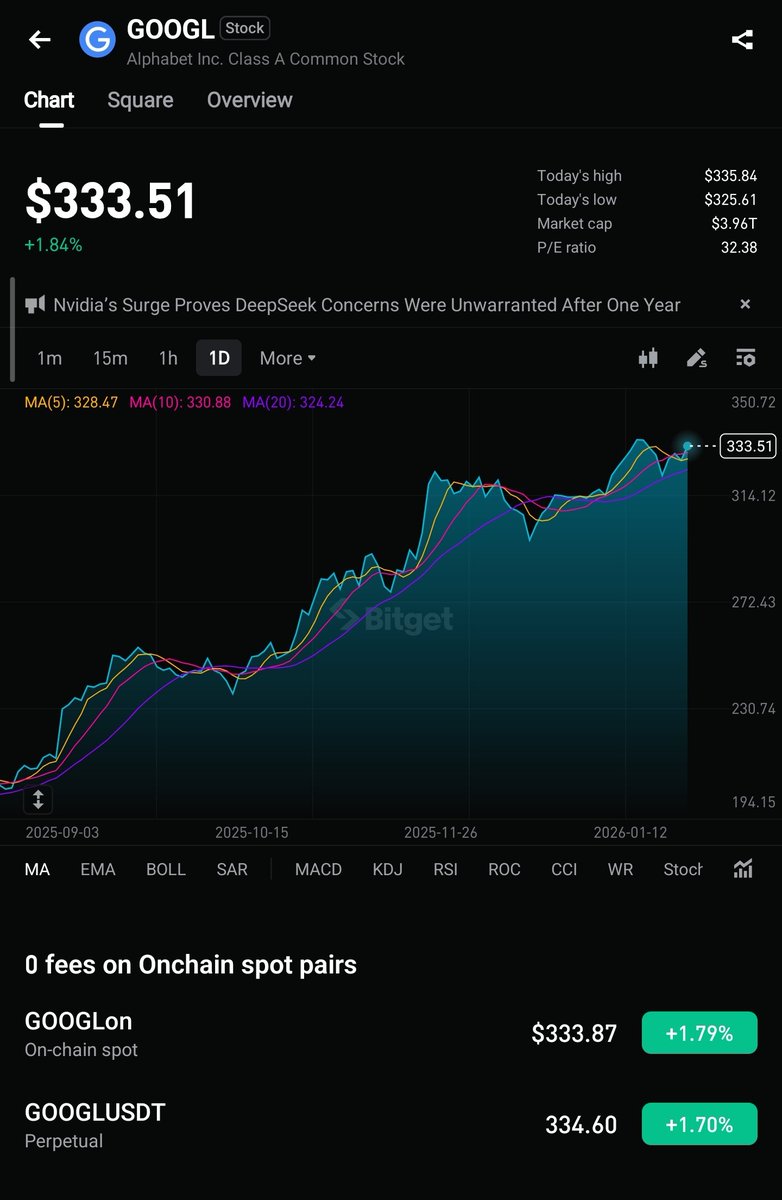Open the GOOGLUSDT perpetual pair
This screenshot has height=1200, width=782.
(x=391, y=1125)
